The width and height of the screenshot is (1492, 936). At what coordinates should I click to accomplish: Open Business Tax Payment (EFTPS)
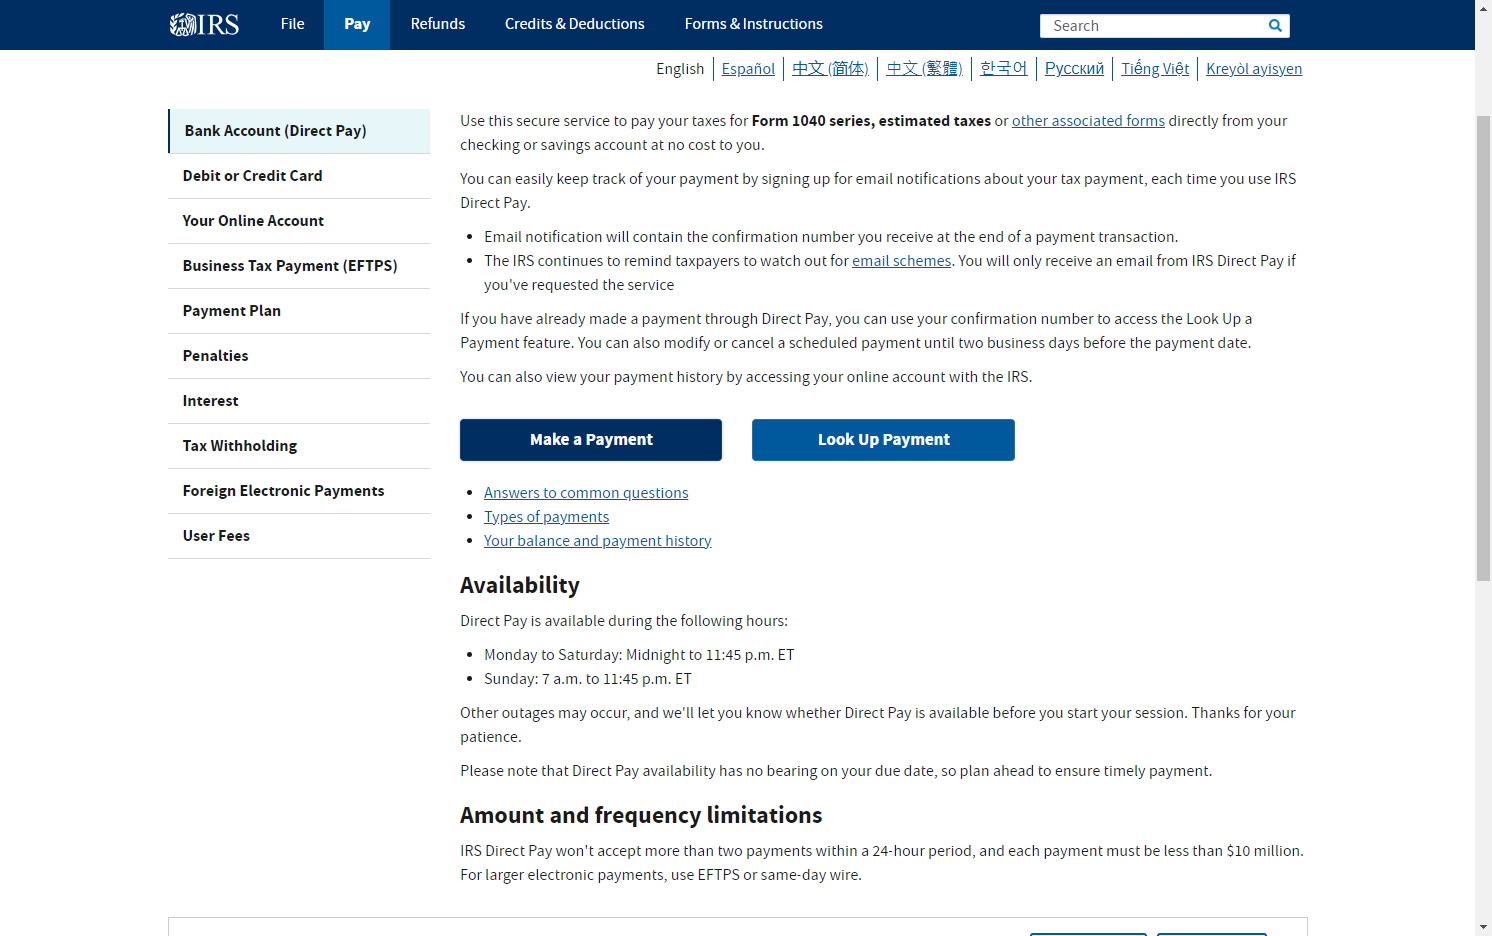[299, 266]
